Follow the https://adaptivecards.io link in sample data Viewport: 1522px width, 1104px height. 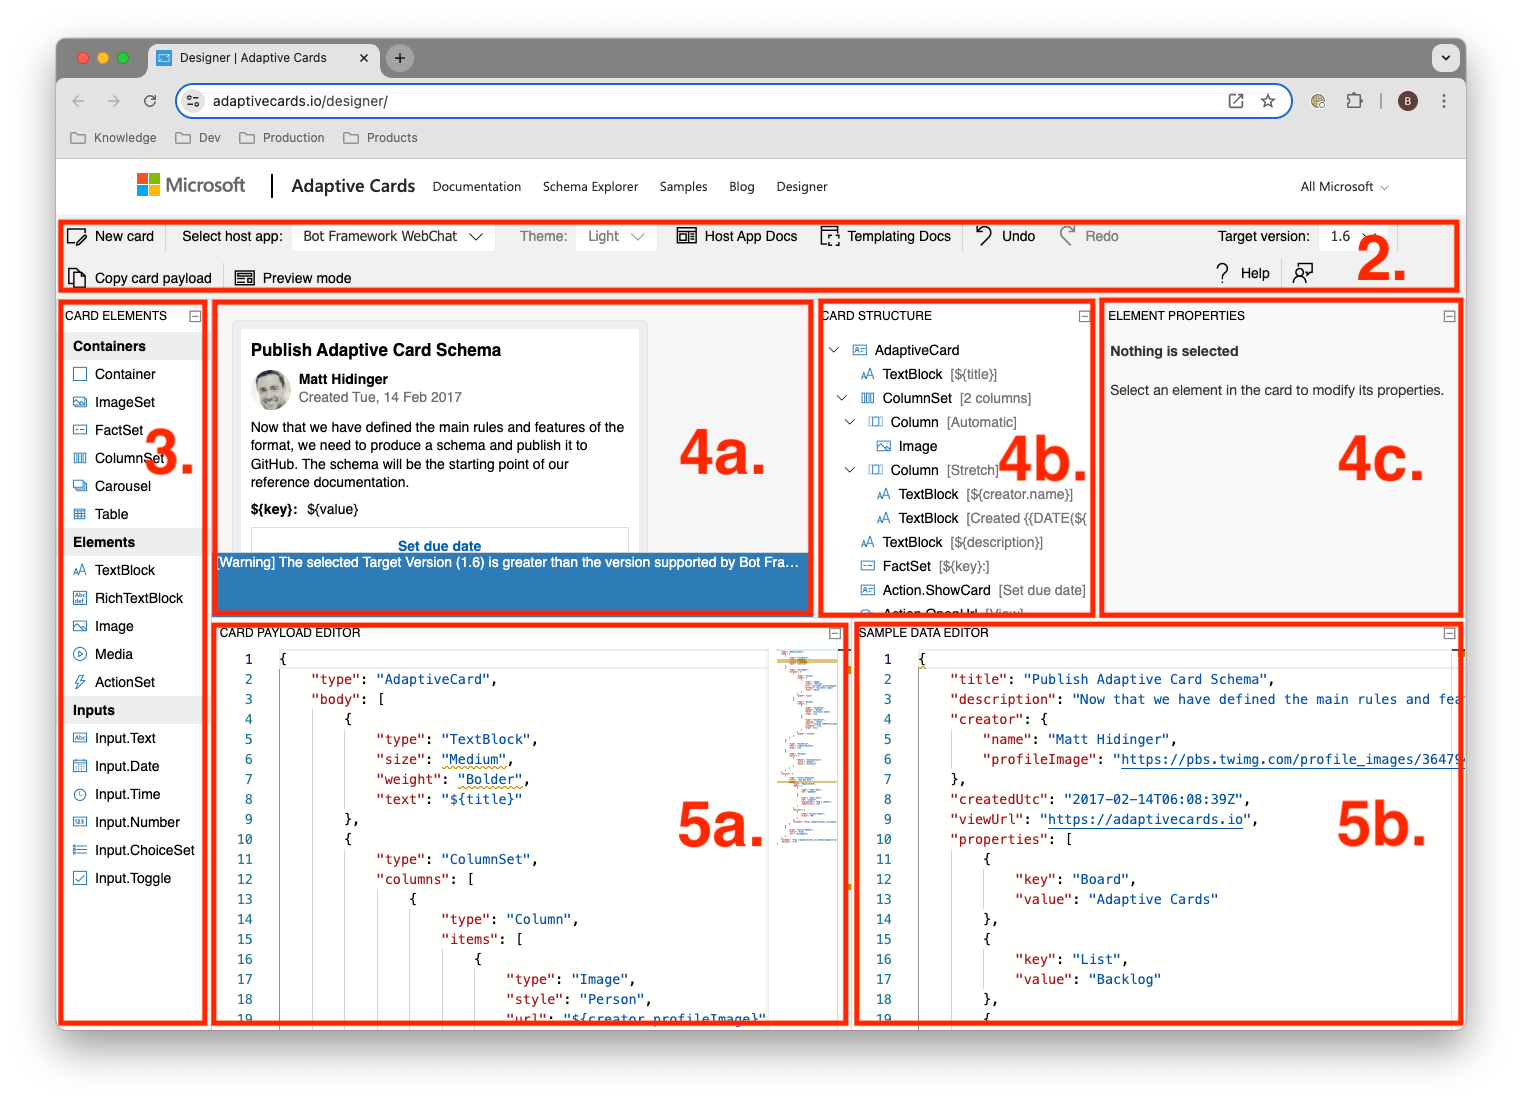click(1146, 819)
